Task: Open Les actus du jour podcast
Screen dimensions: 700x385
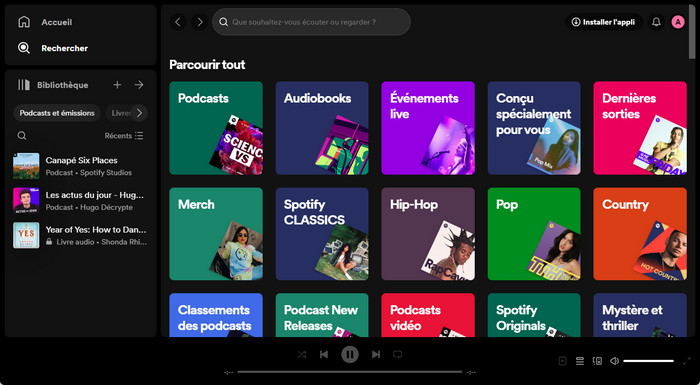Action: 80,201
